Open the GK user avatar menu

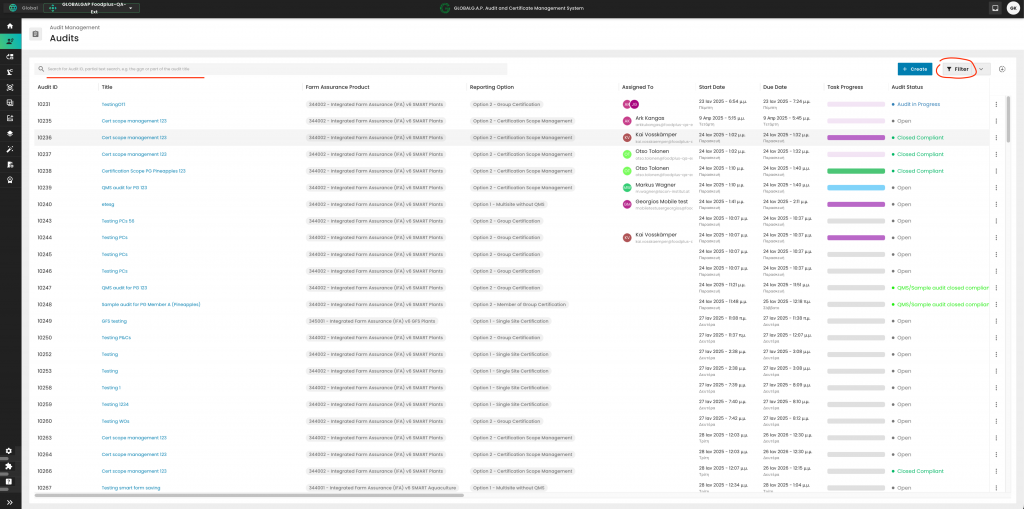(1012, 8)
